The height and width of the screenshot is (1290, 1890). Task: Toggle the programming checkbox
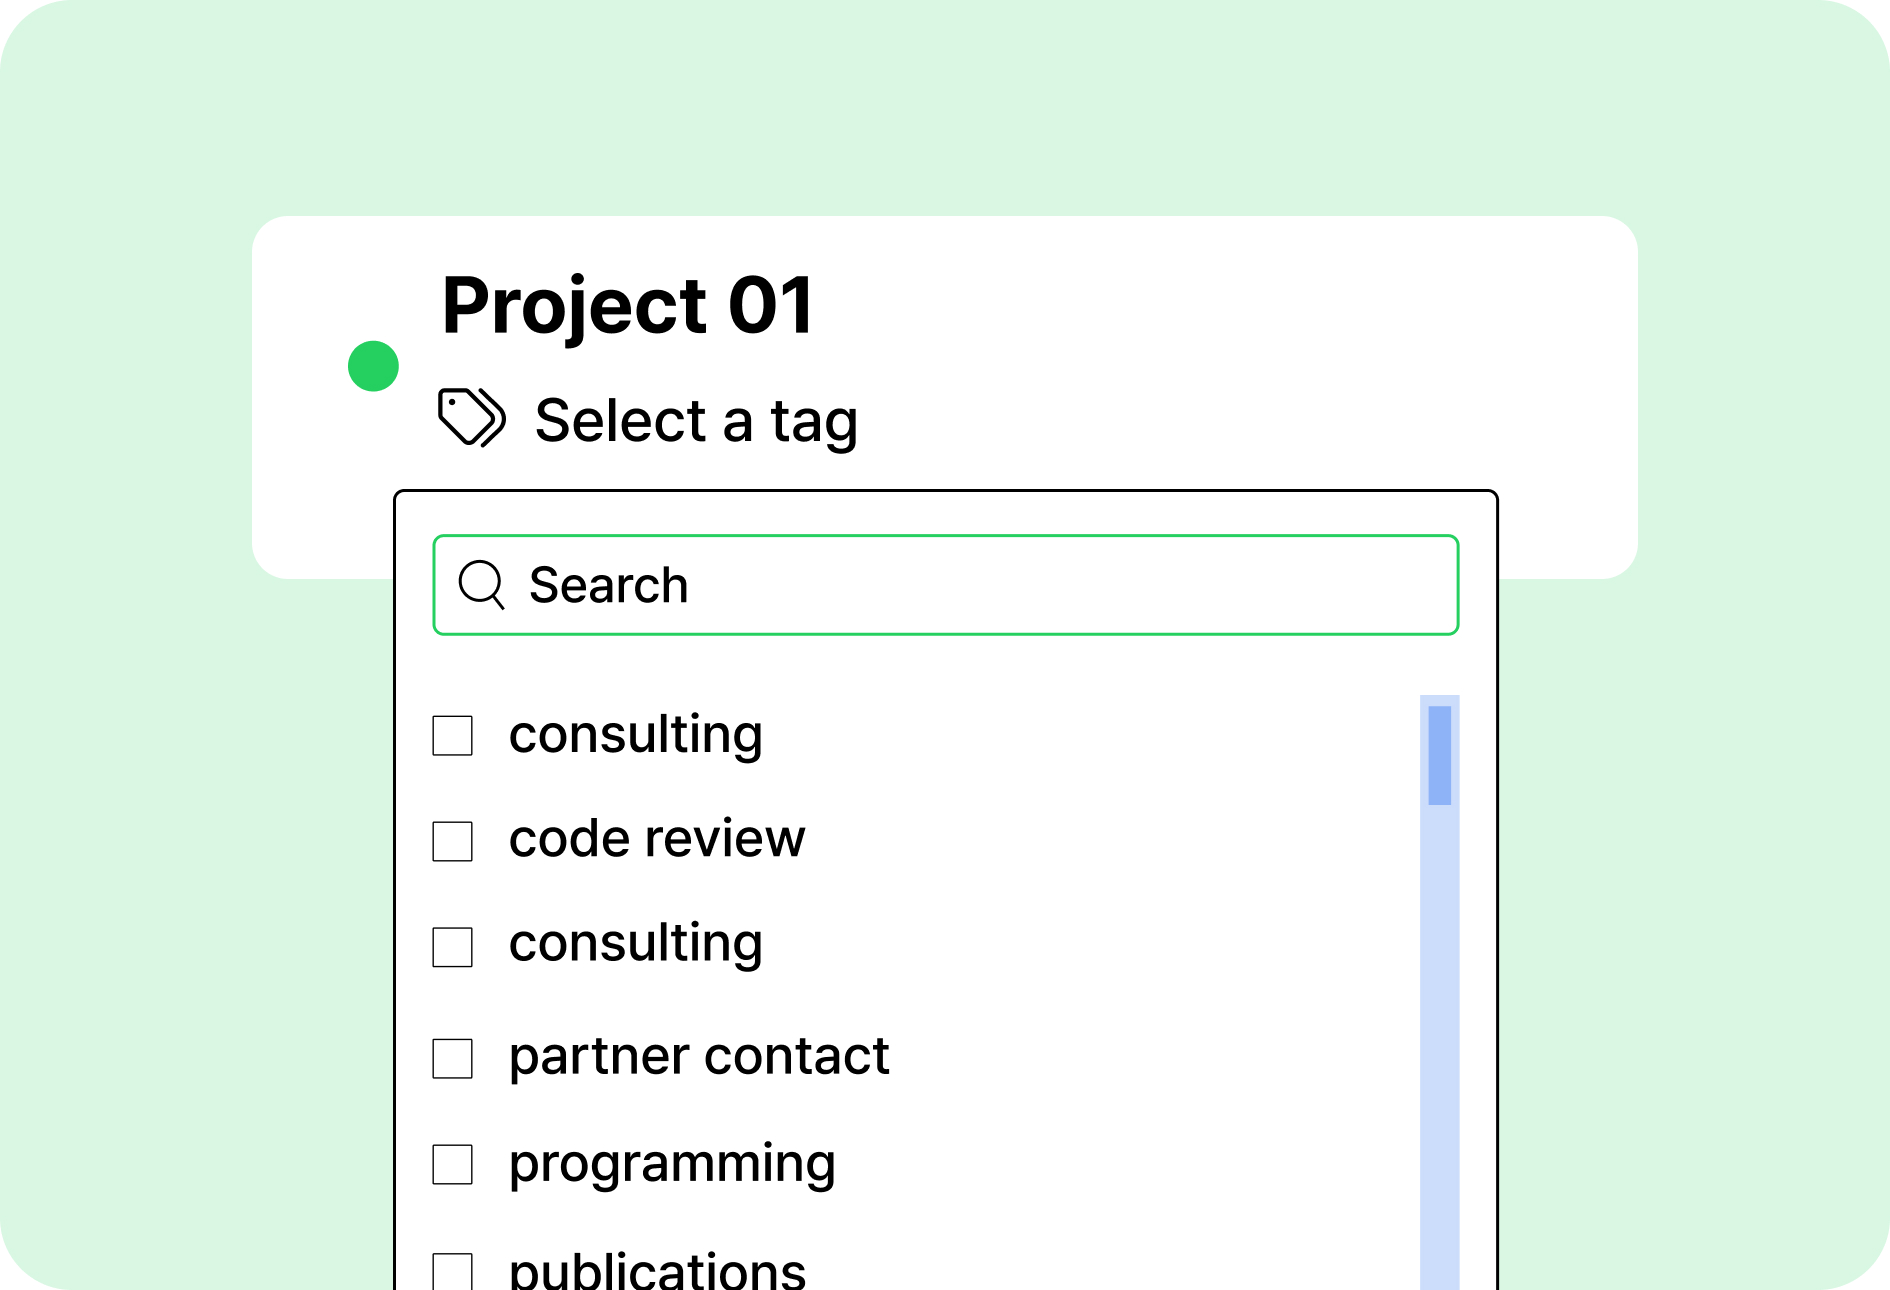[452, 1164]
